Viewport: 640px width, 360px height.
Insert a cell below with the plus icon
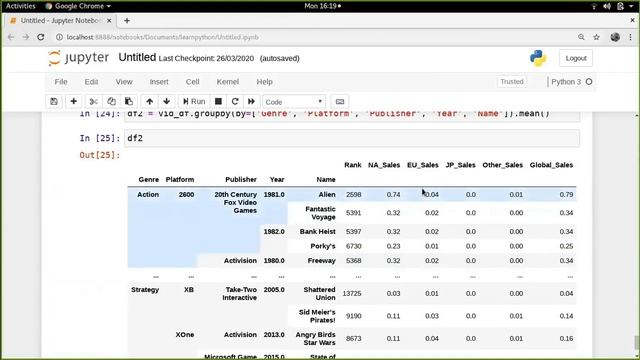pos(73,102)
